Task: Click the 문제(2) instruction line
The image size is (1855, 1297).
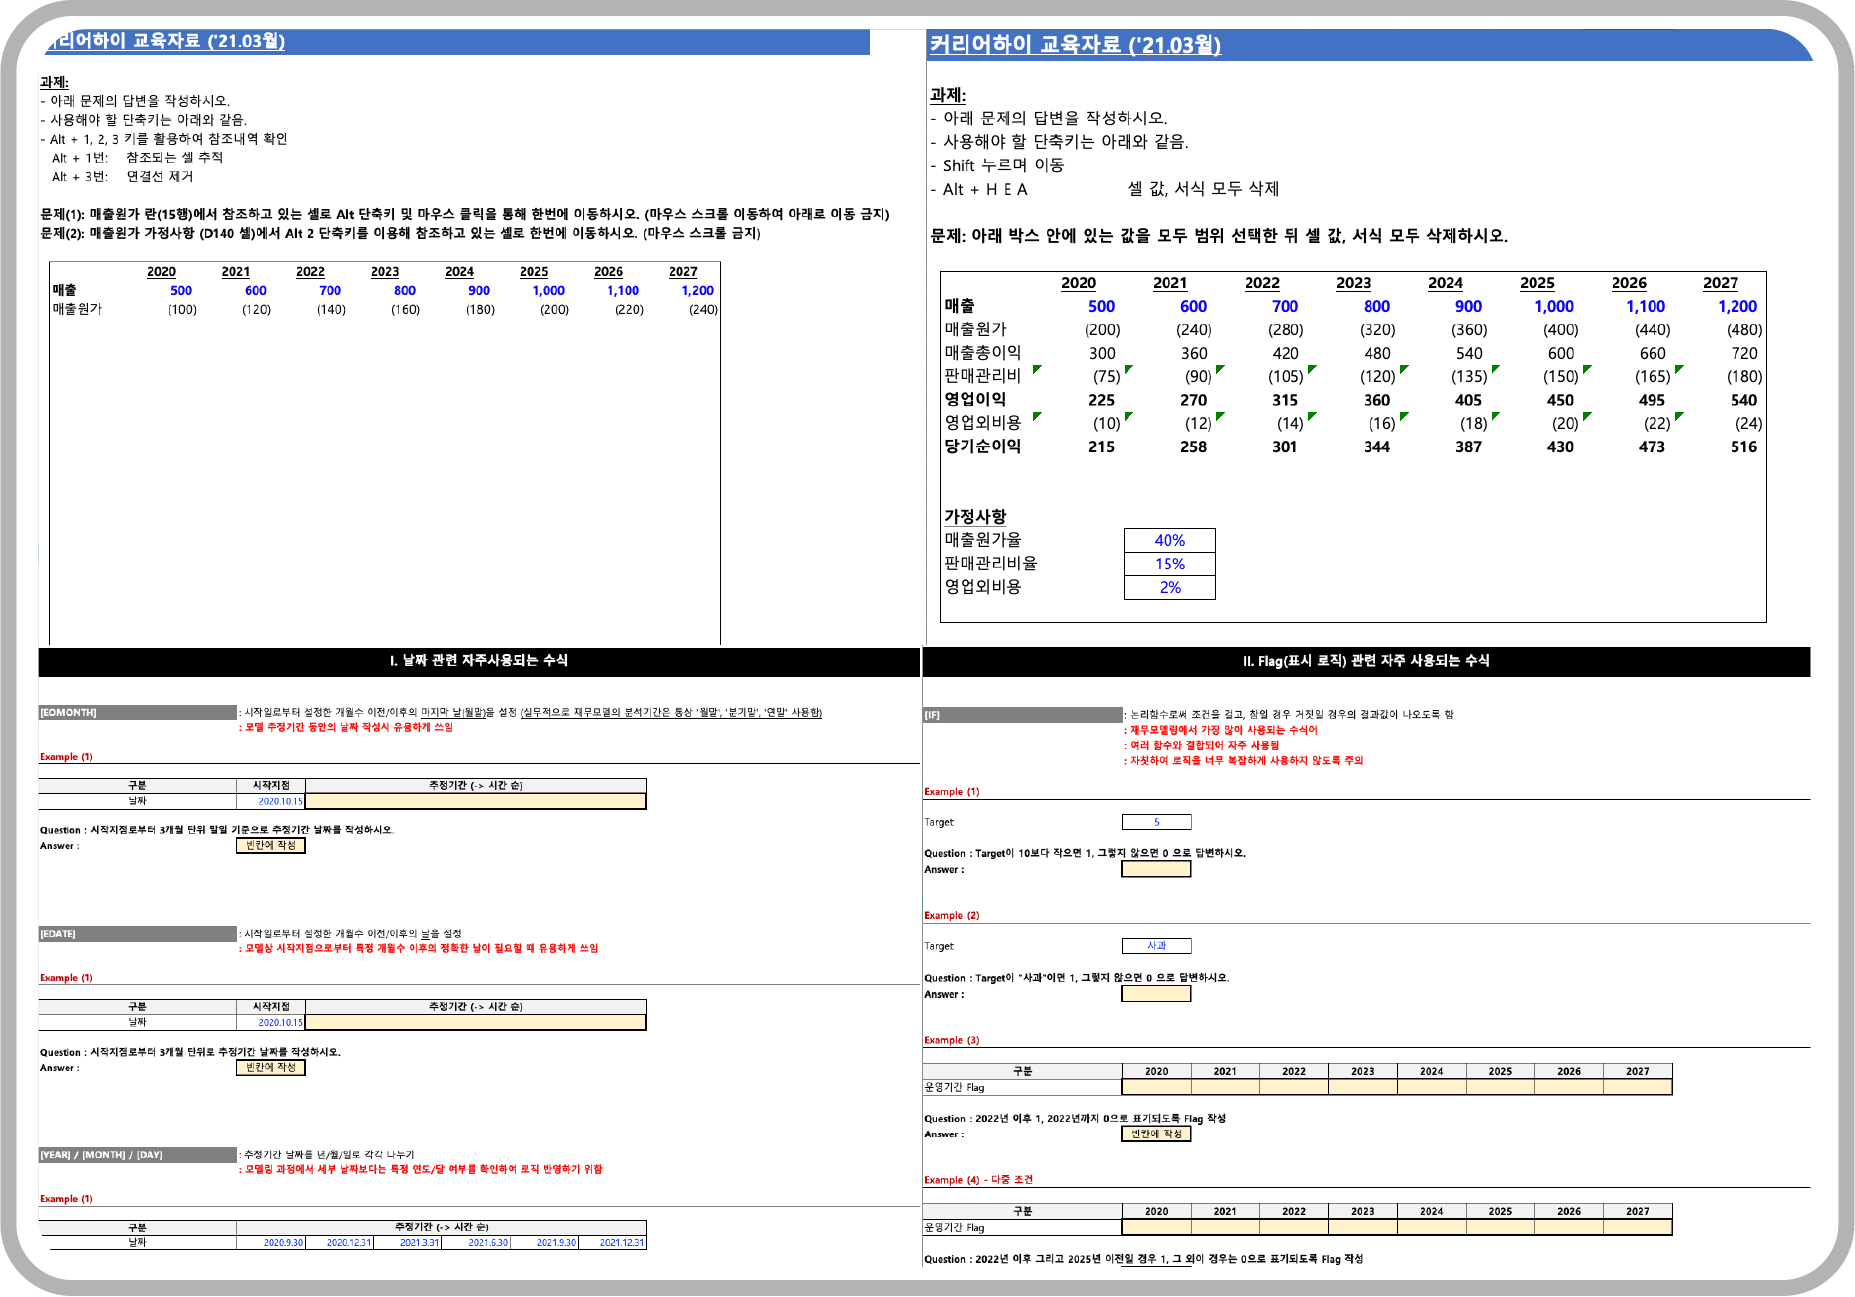Action: click(x=400, y=233)
